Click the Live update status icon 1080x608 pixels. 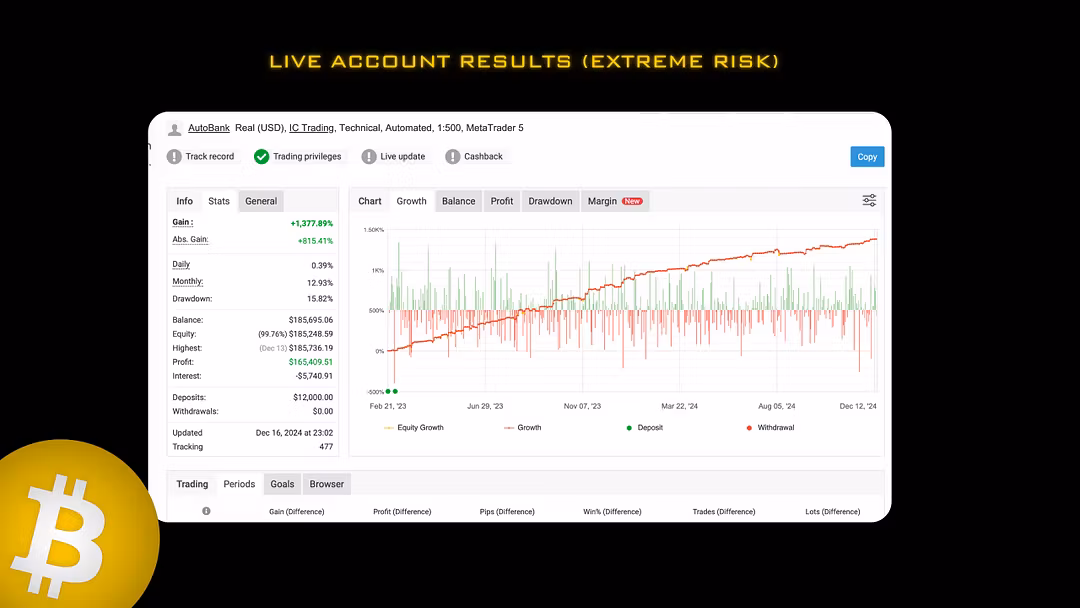point(369,157)
